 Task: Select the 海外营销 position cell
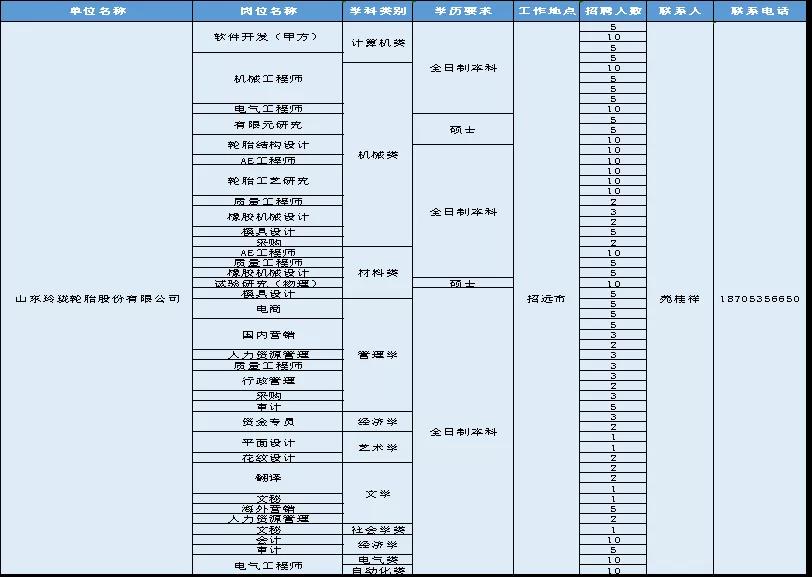tap(268, 509)
